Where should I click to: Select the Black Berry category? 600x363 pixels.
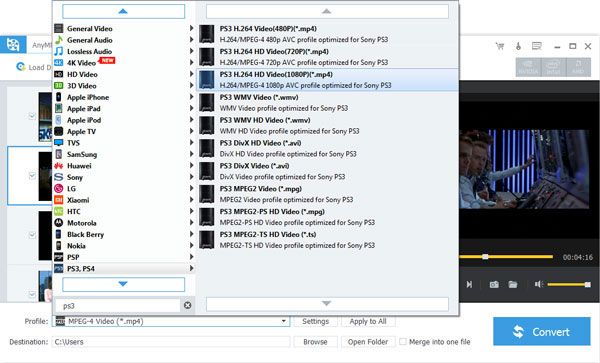tap(124, 234)
